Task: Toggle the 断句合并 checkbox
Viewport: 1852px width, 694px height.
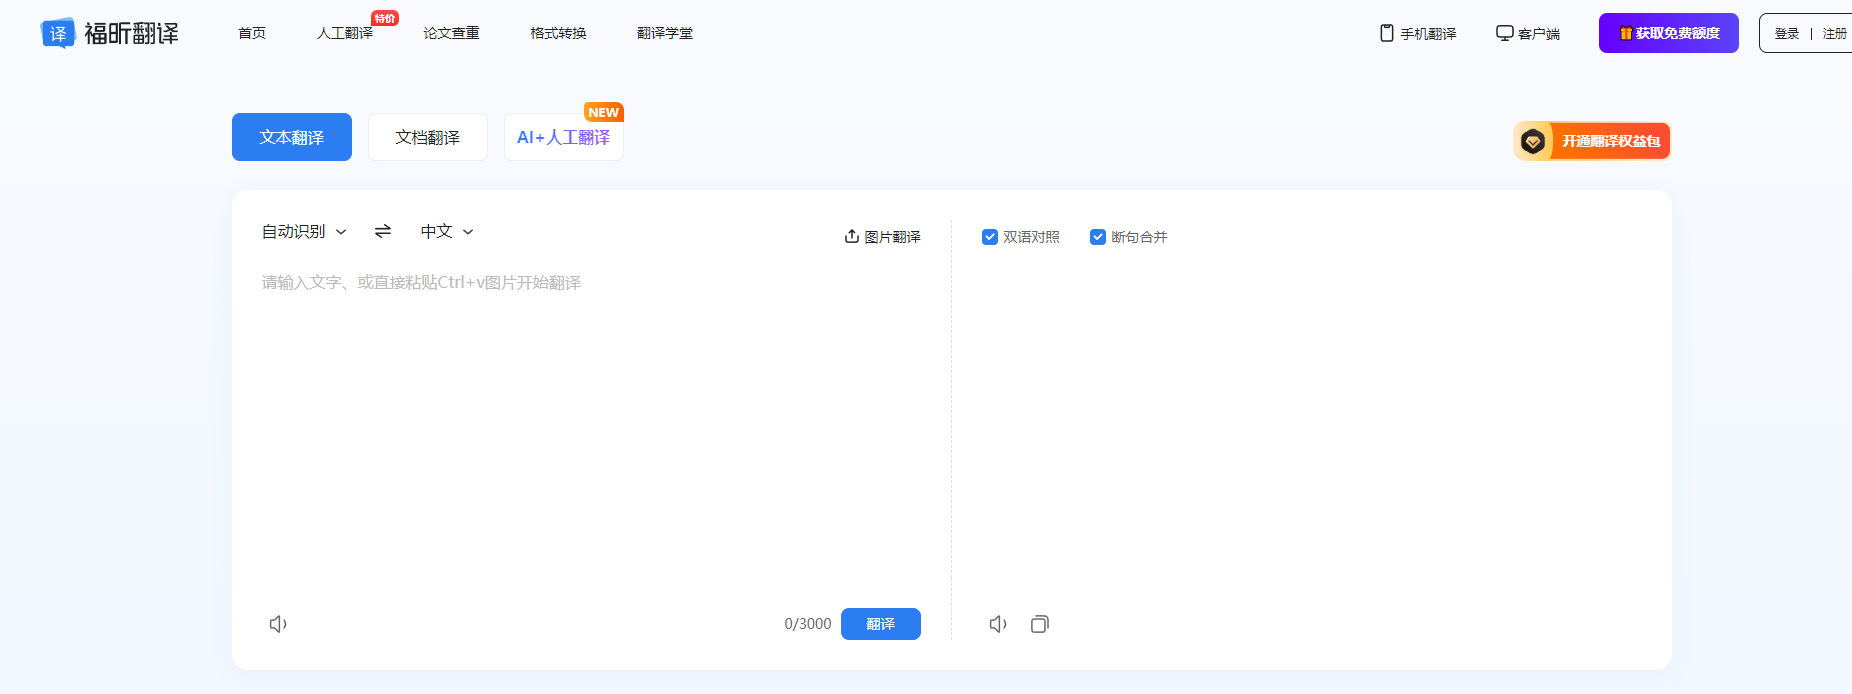Action: coord(1098,237)
